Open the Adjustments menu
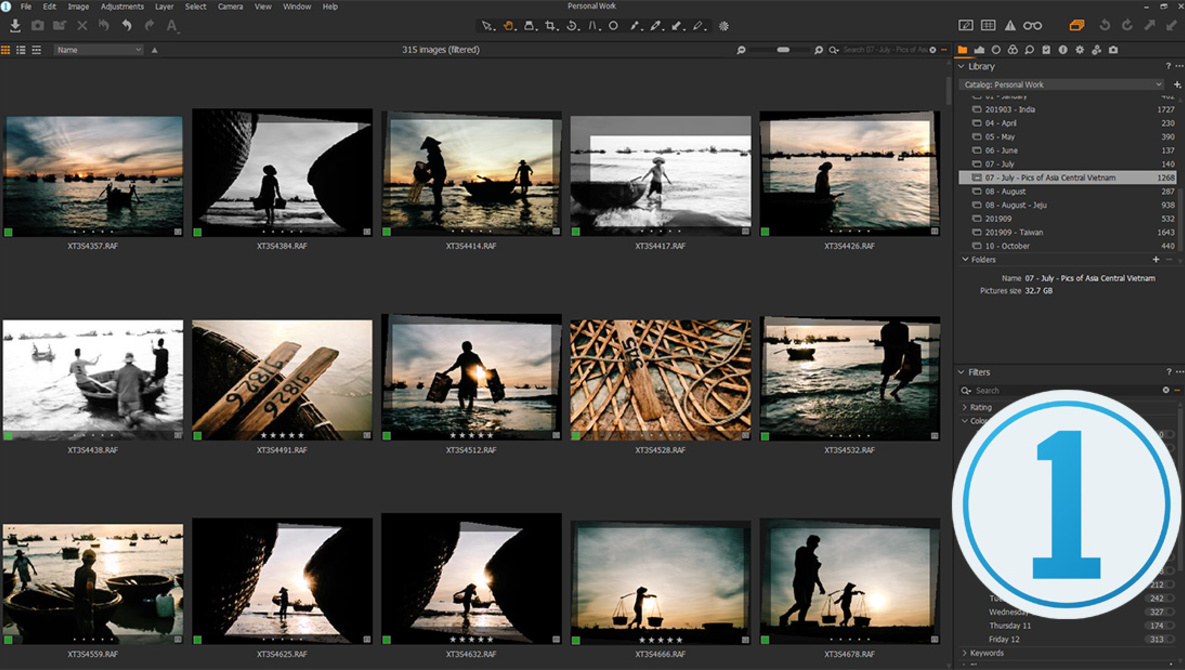The image size is (1185, 670). click(122, 6)
